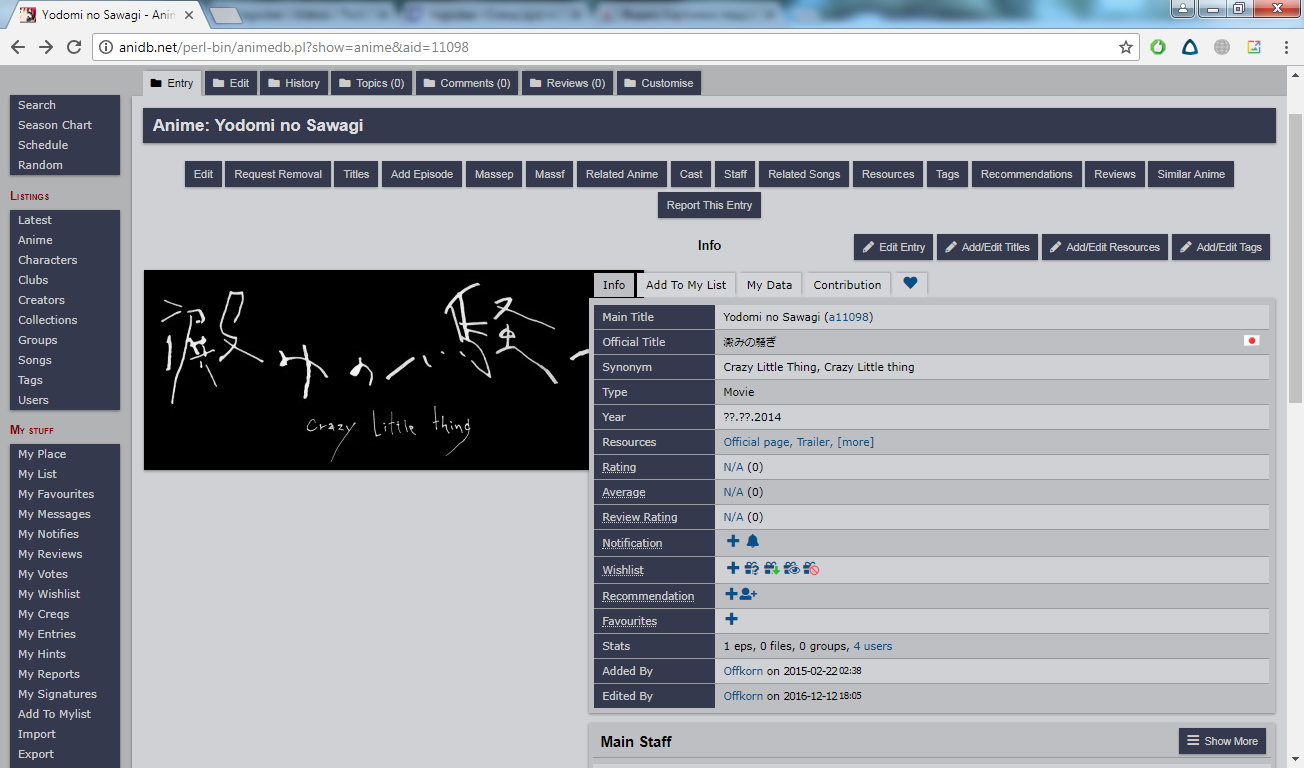Open the History tab
The width and height of the screenshot is (1304, 768).
[x=294, y=83]
